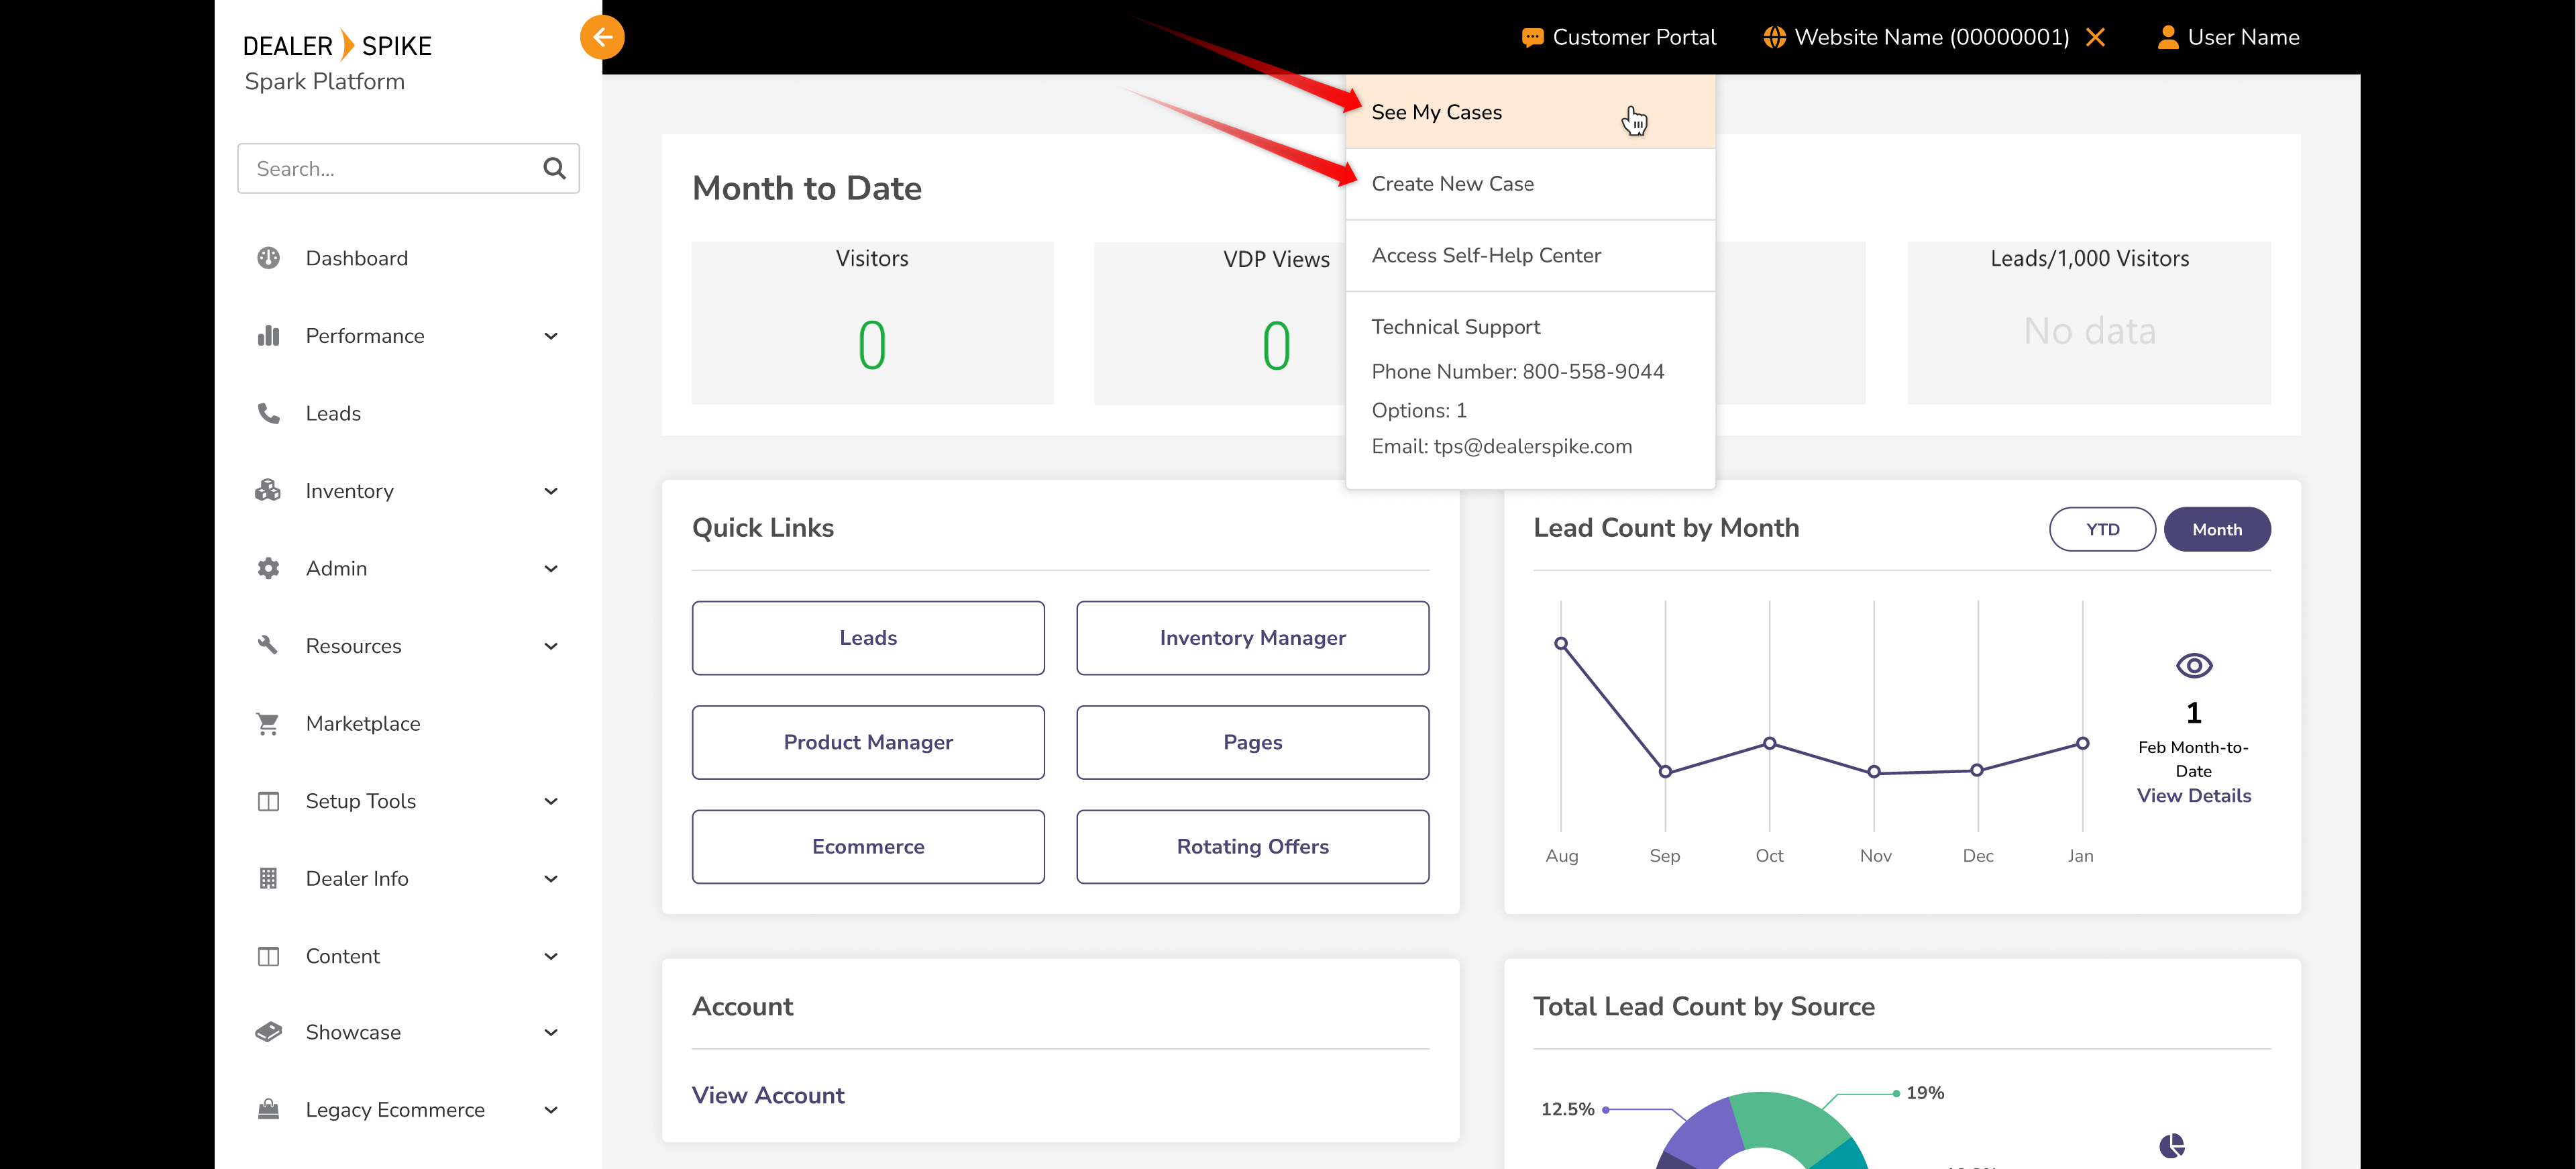
Task: Click the View Account link
Action: (767, 1095)
